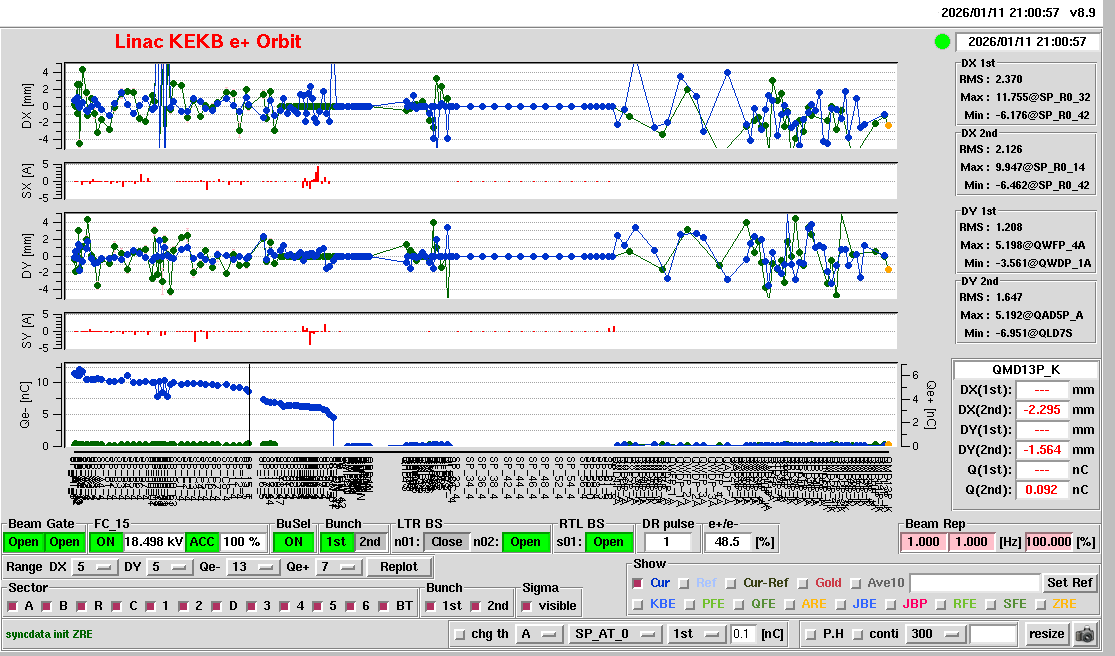Click the camera screenshot icon
This screenshot has height=656, width=1115.
1084,634
